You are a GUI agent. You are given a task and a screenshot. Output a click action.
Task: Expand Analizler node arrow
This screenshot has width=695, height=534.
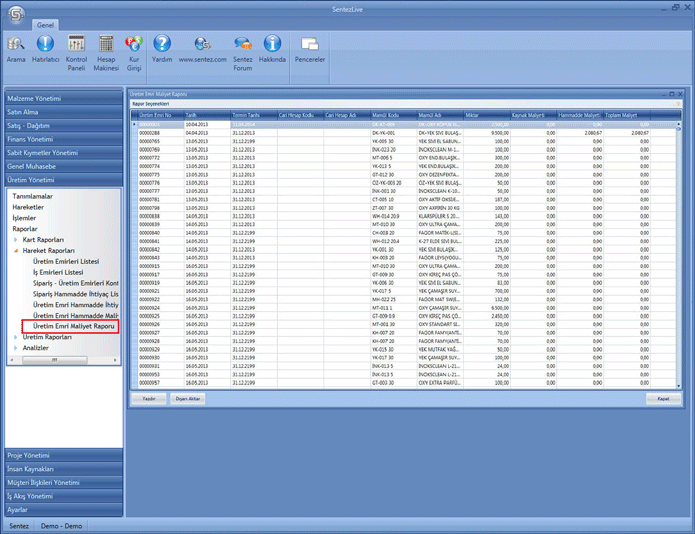[x=16, y=348]
